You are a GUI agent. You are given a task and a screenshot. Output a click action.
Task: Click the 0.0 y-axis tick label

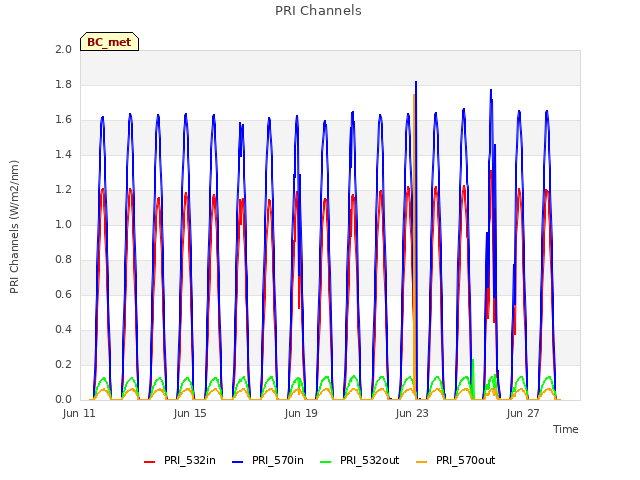[x=63, y=400]
